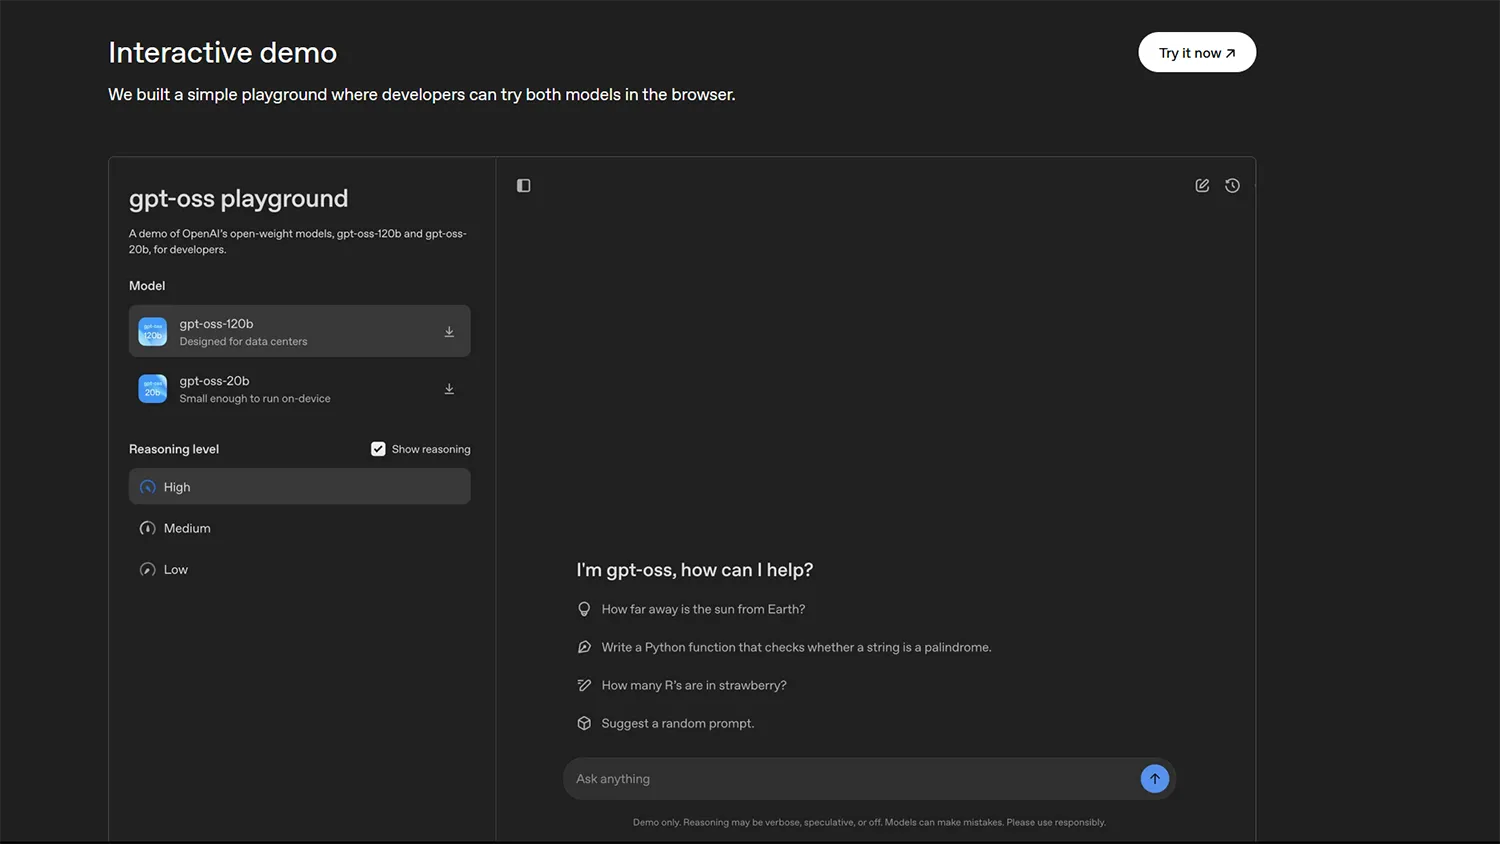Click the gpt-oss-20b model logo
The width and height of the screenshot is (1500, 844).
(x=153, y=389)
